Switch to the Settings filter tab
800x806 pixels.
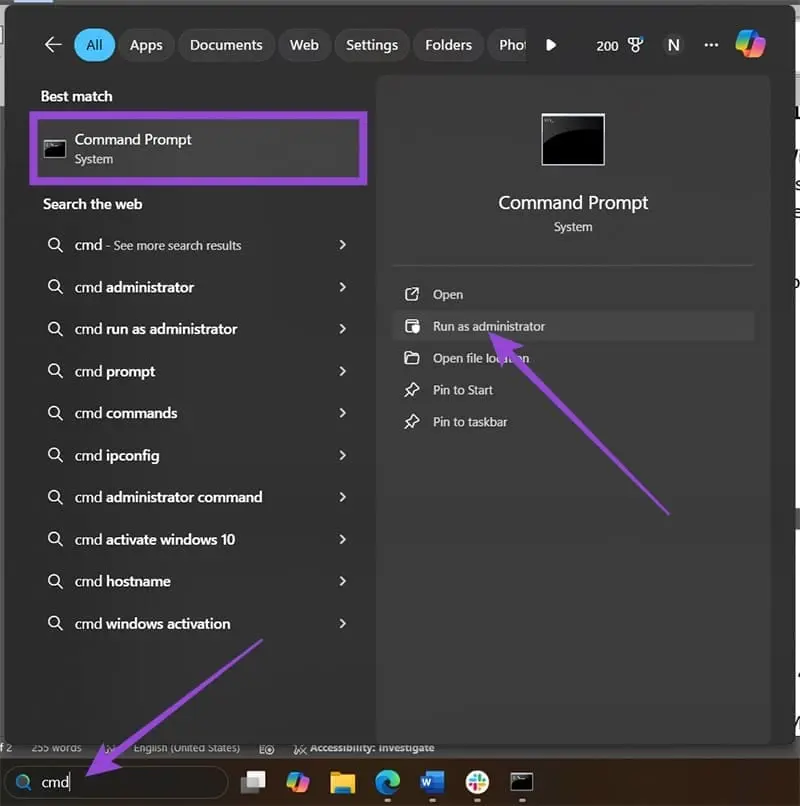[x=372, y=45]
